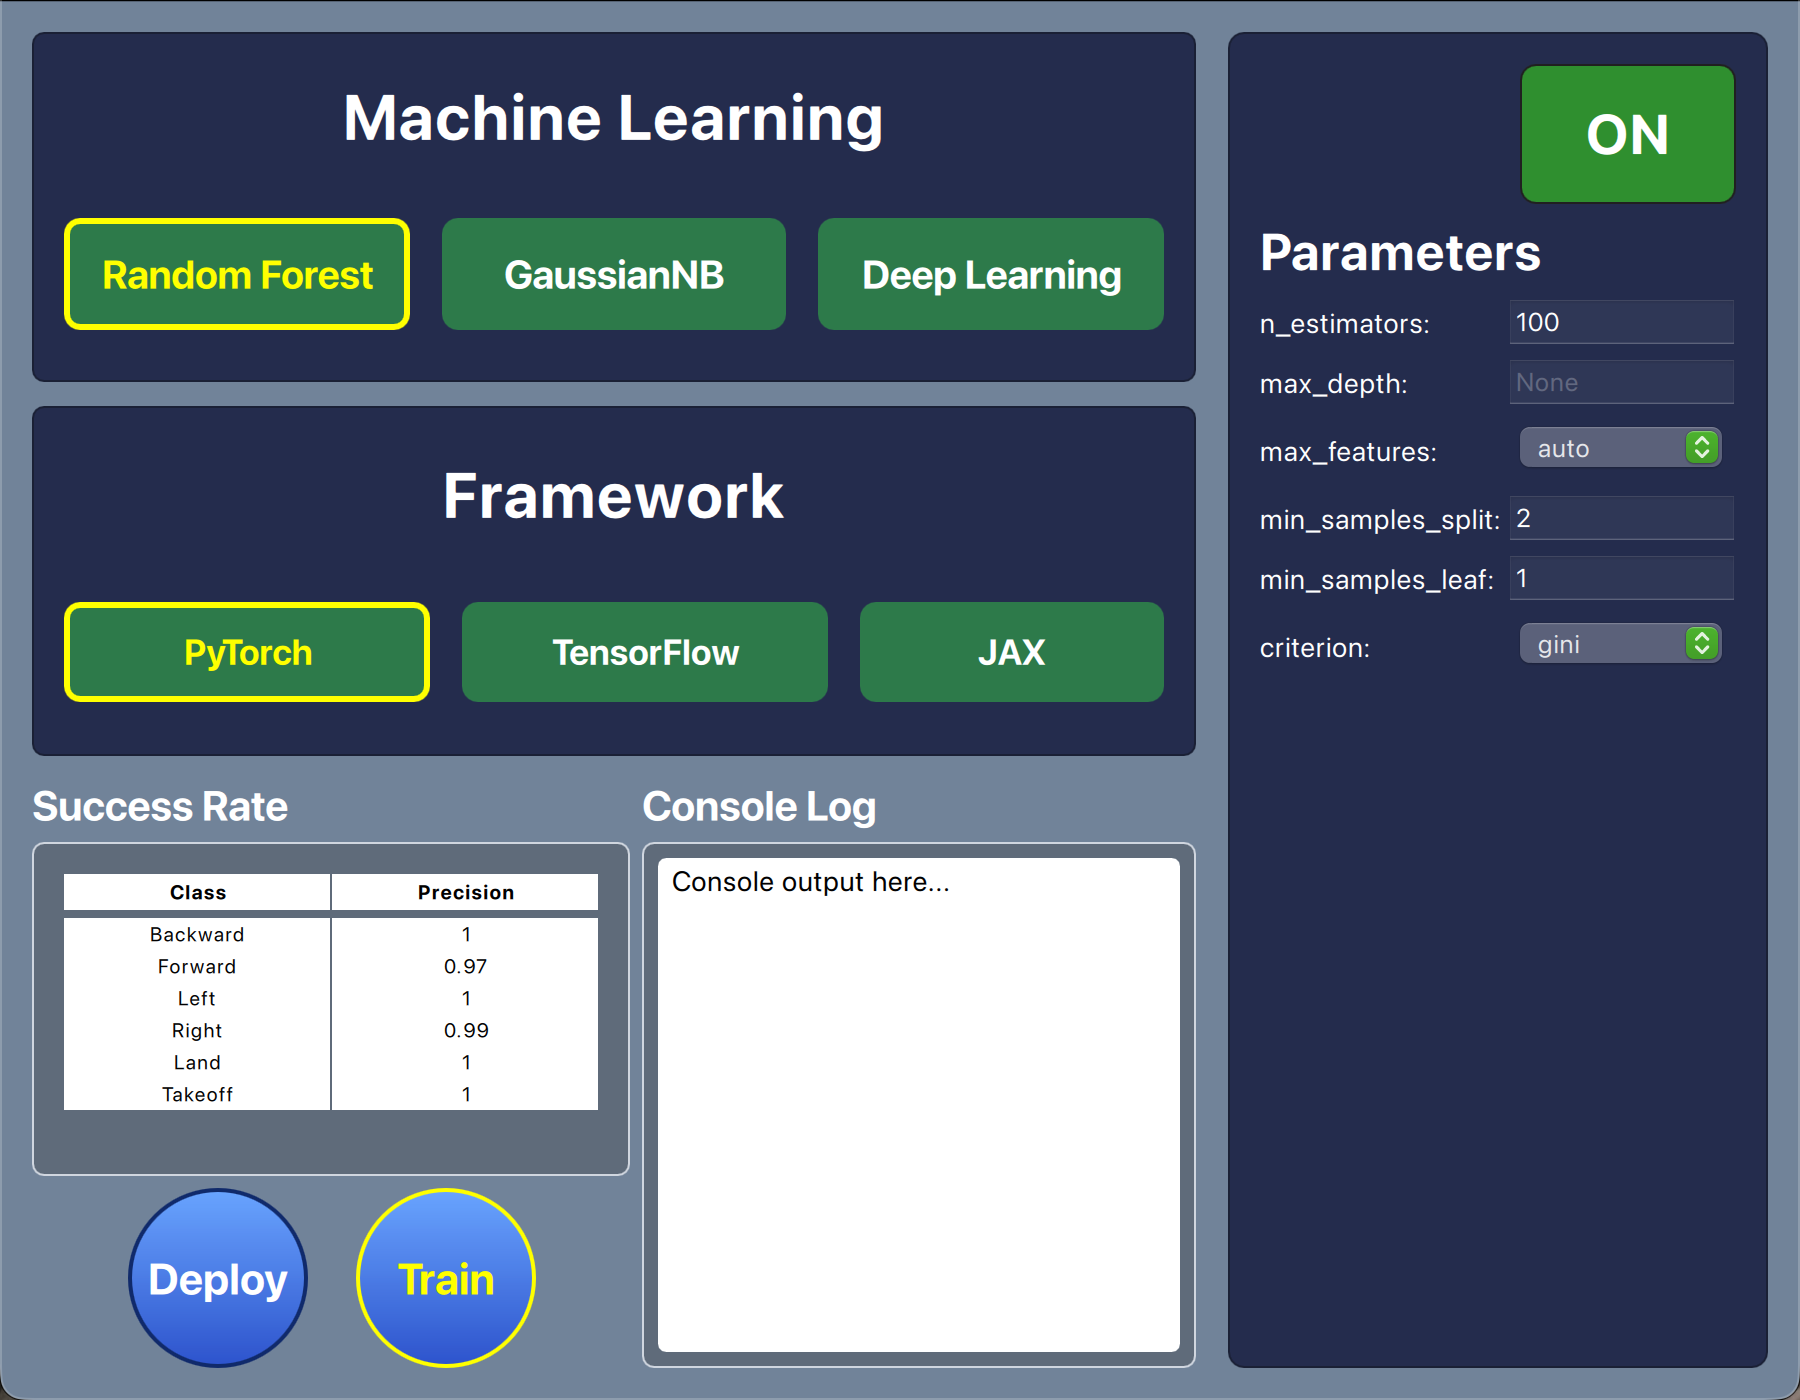Click the Machine Learning title
Image resolution: width=1800 pixels, height=1400 pixels.
tap(613, 118)
